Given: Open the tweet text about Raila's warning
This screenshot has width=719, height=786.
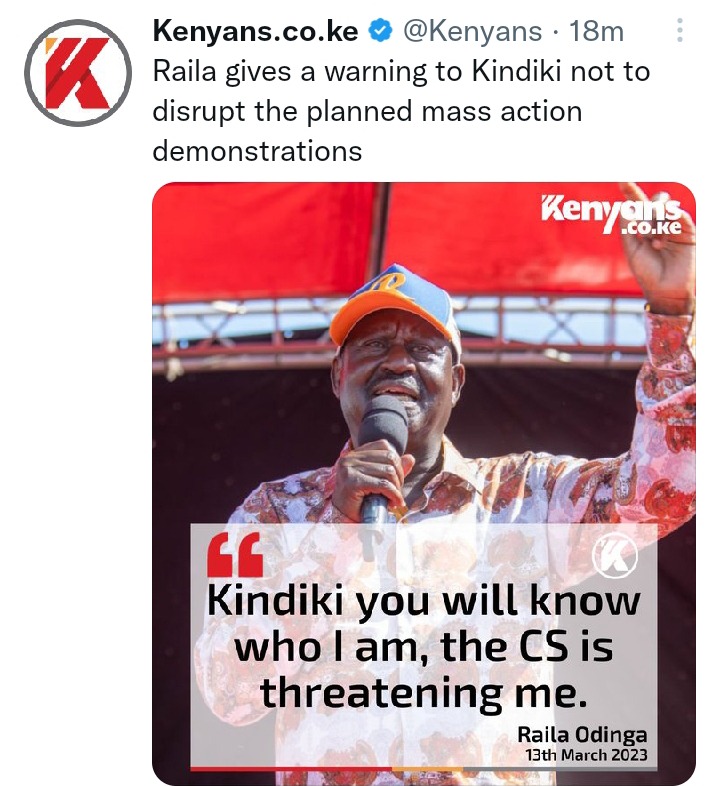Looking at the screenshot, I should click(x=401, y=111).
